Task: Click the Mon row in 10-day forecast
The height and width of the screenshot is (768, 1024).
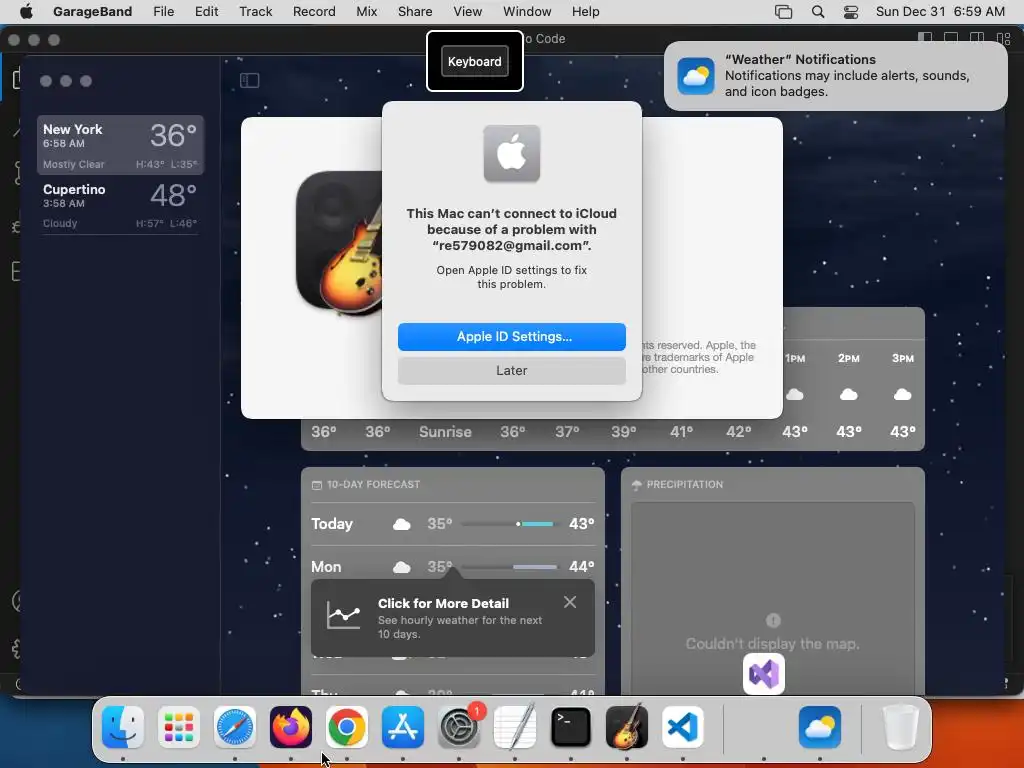Action: click(453, 566)
